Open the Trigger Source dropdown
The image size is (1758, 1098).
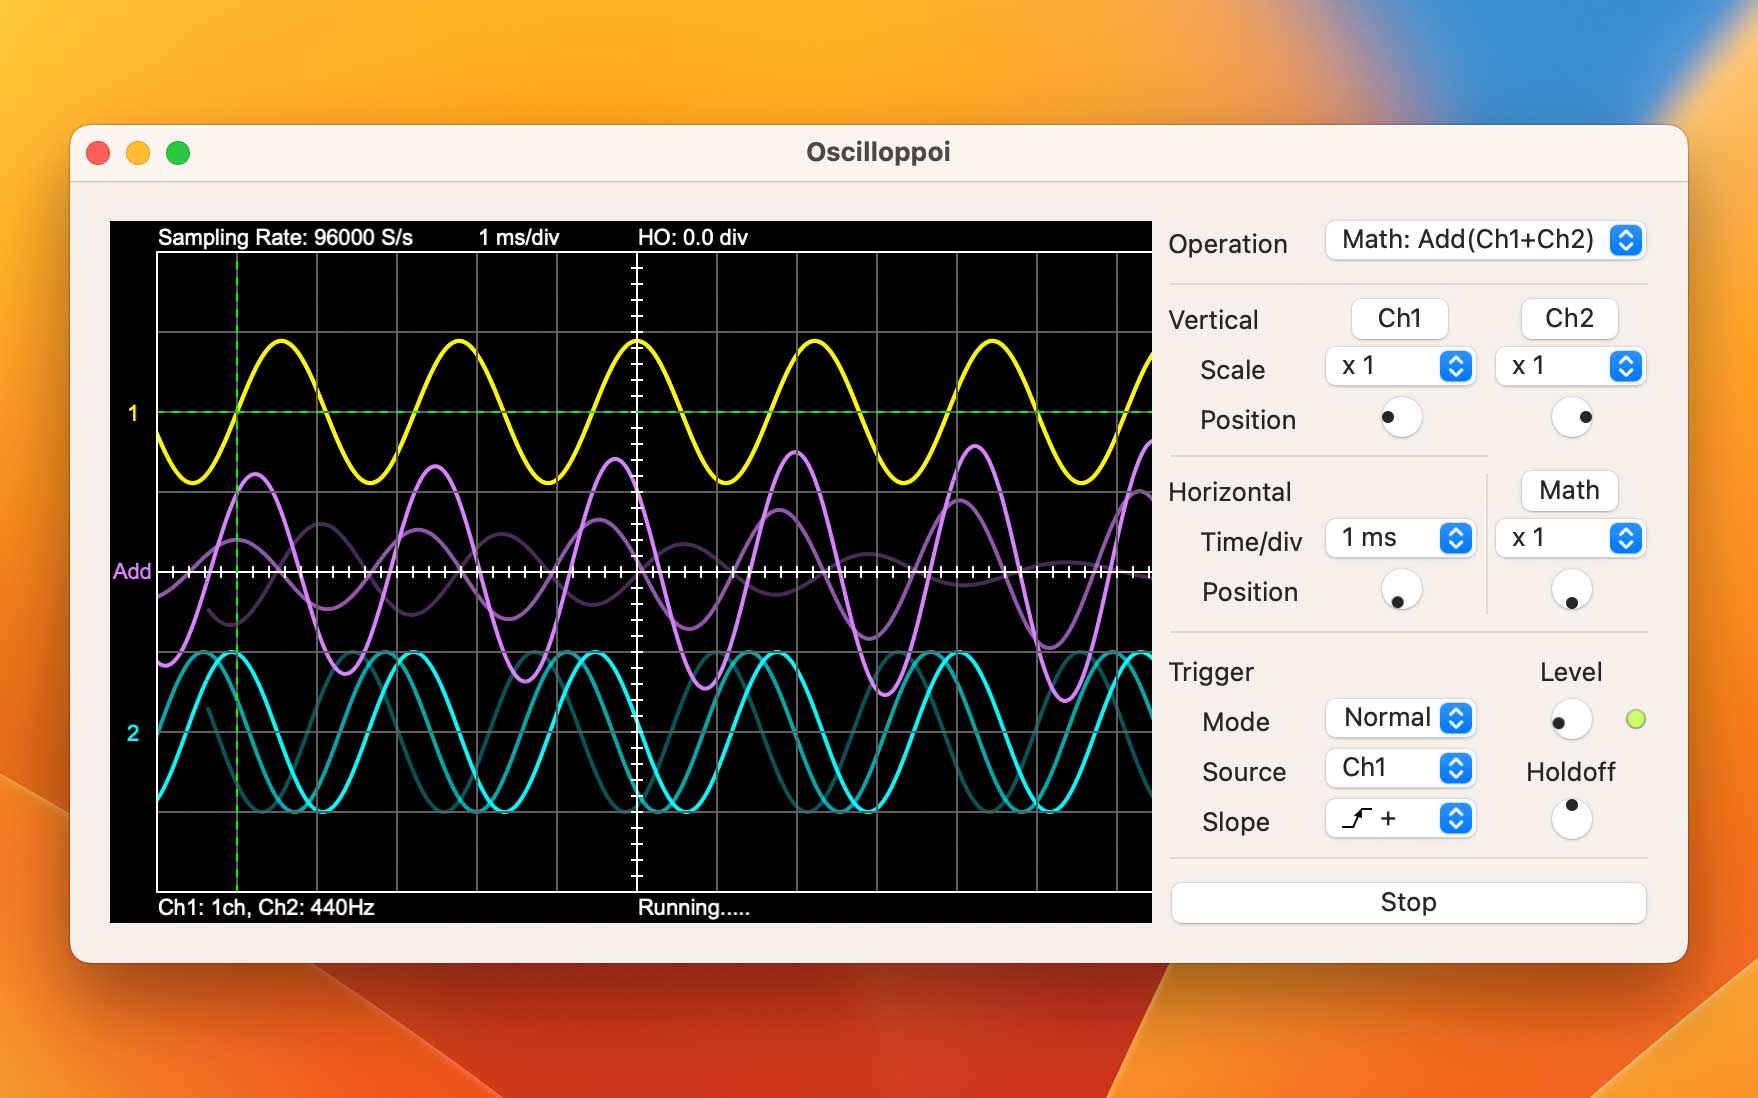click(1400, 768)
